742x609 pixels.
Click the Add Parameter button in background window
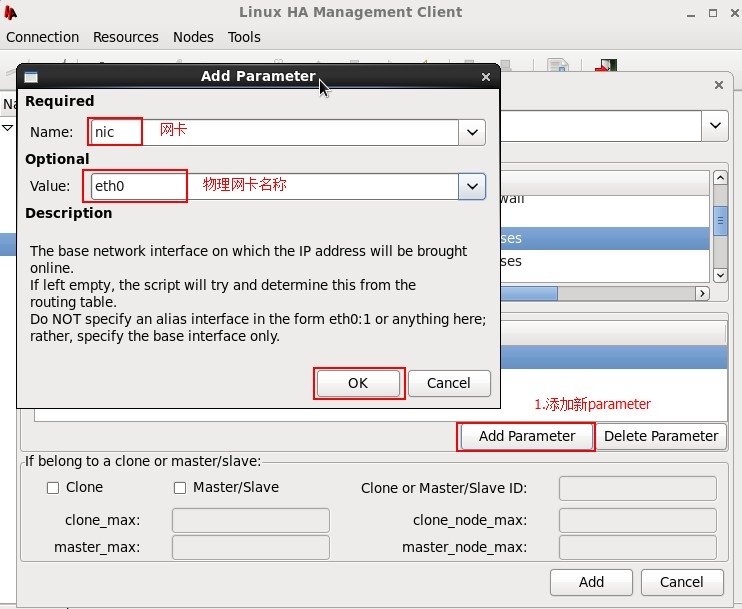527,436
